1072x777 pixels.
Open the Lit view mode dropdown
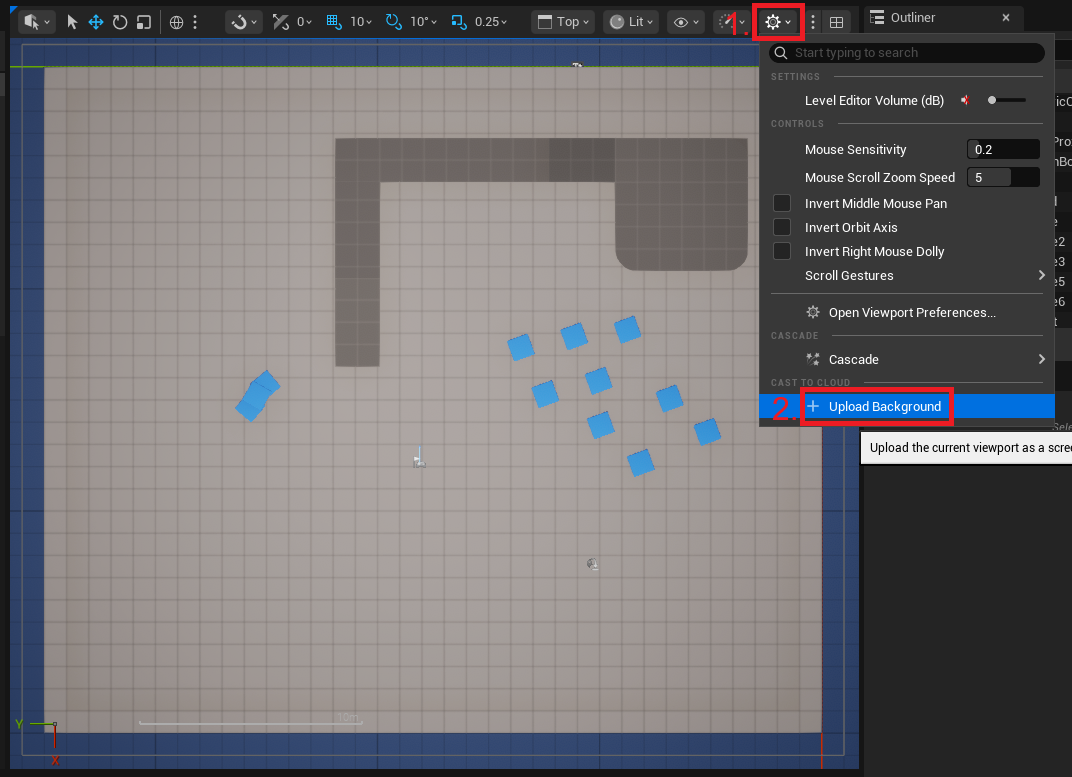(630, 21)
